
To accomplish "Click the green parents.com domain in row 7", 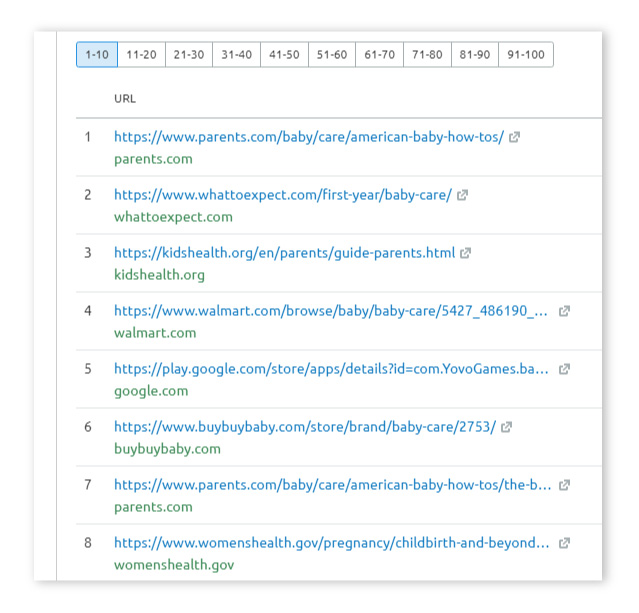I will 153,507.
